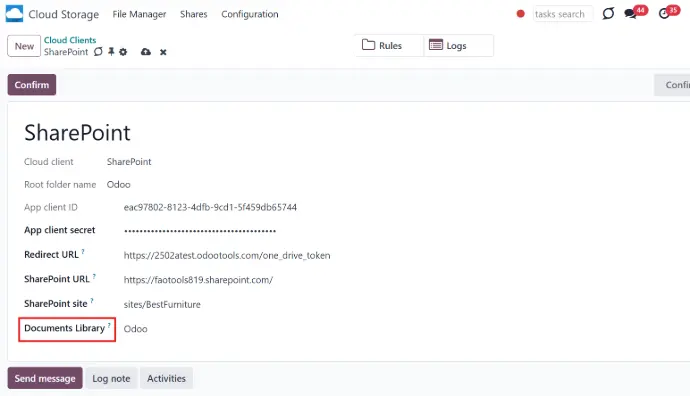
Task: Click the App client ID value
Action: click(210, 207)
